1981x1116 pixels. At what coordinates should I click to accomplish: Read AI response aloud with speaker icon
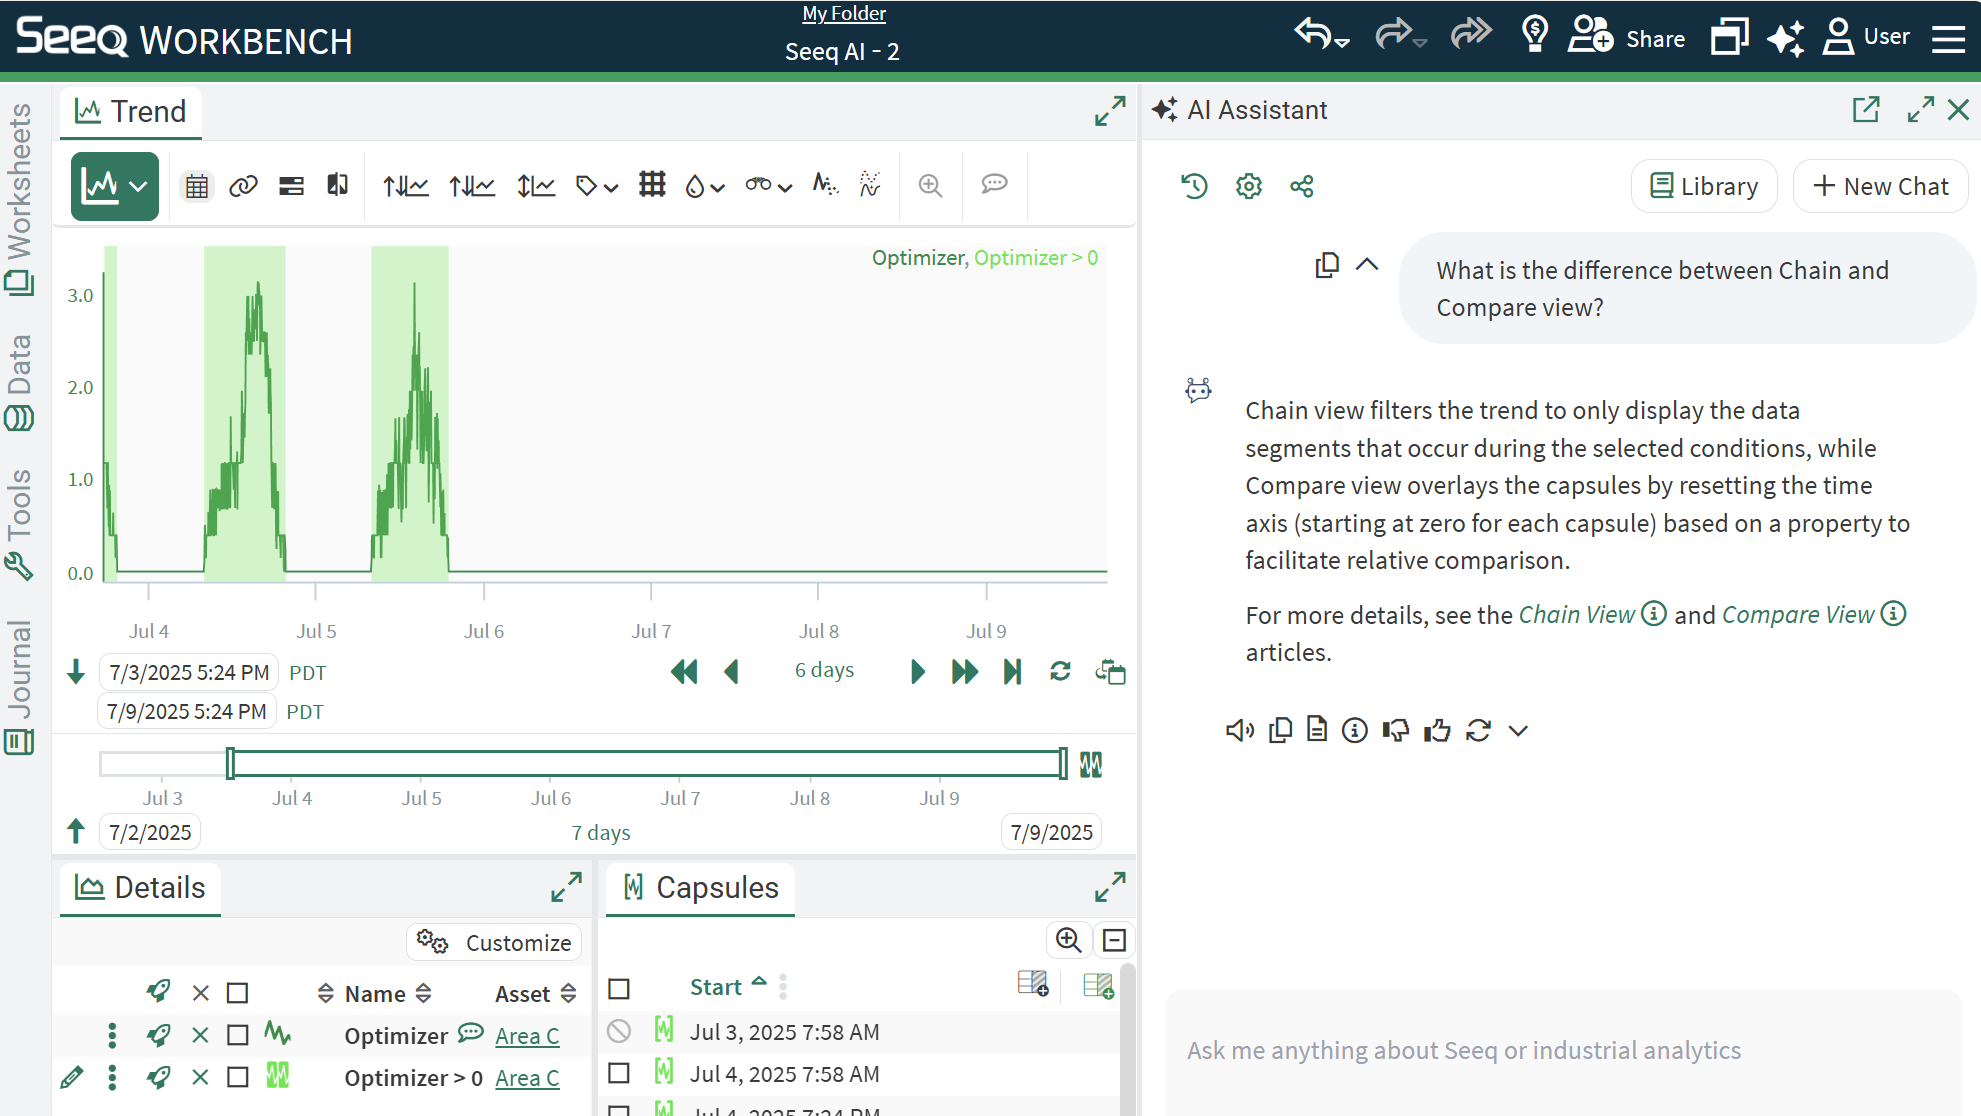(x=1239, y=731)
